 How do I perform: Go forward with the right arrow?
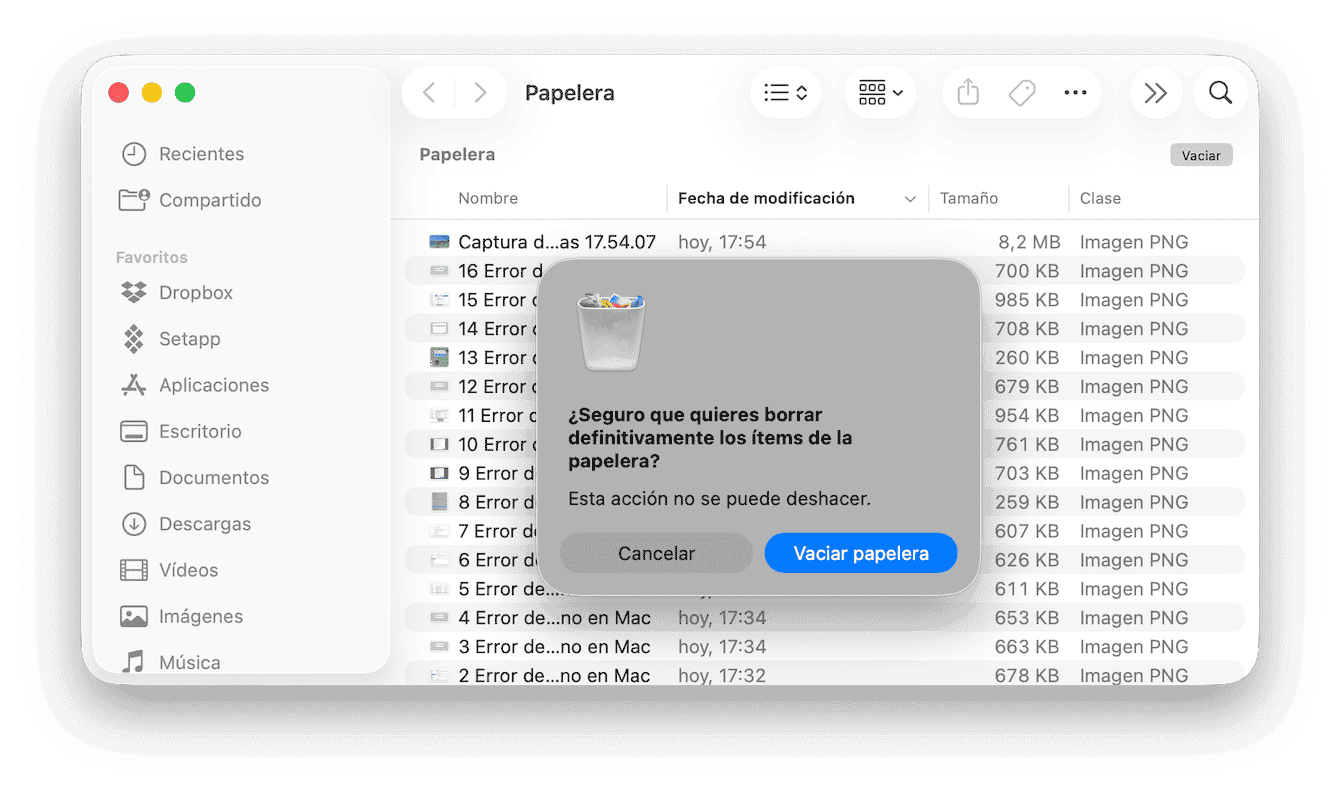tap(480, 93)
